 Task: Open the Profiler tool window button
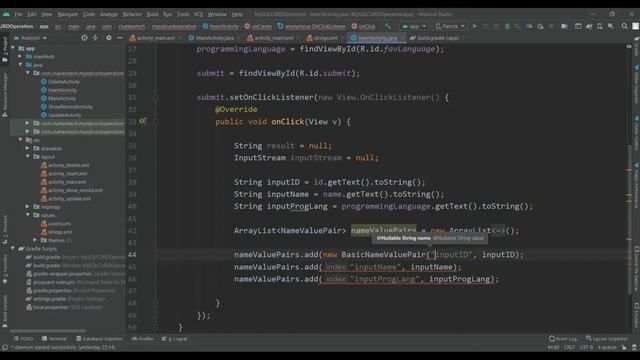point(142,339)
